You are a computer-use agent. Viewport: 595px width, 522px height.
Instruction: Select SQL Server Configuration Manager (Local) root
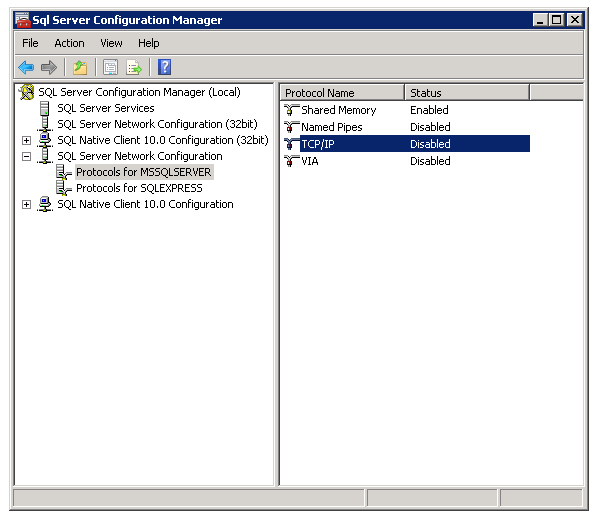(x=139, y=92)
